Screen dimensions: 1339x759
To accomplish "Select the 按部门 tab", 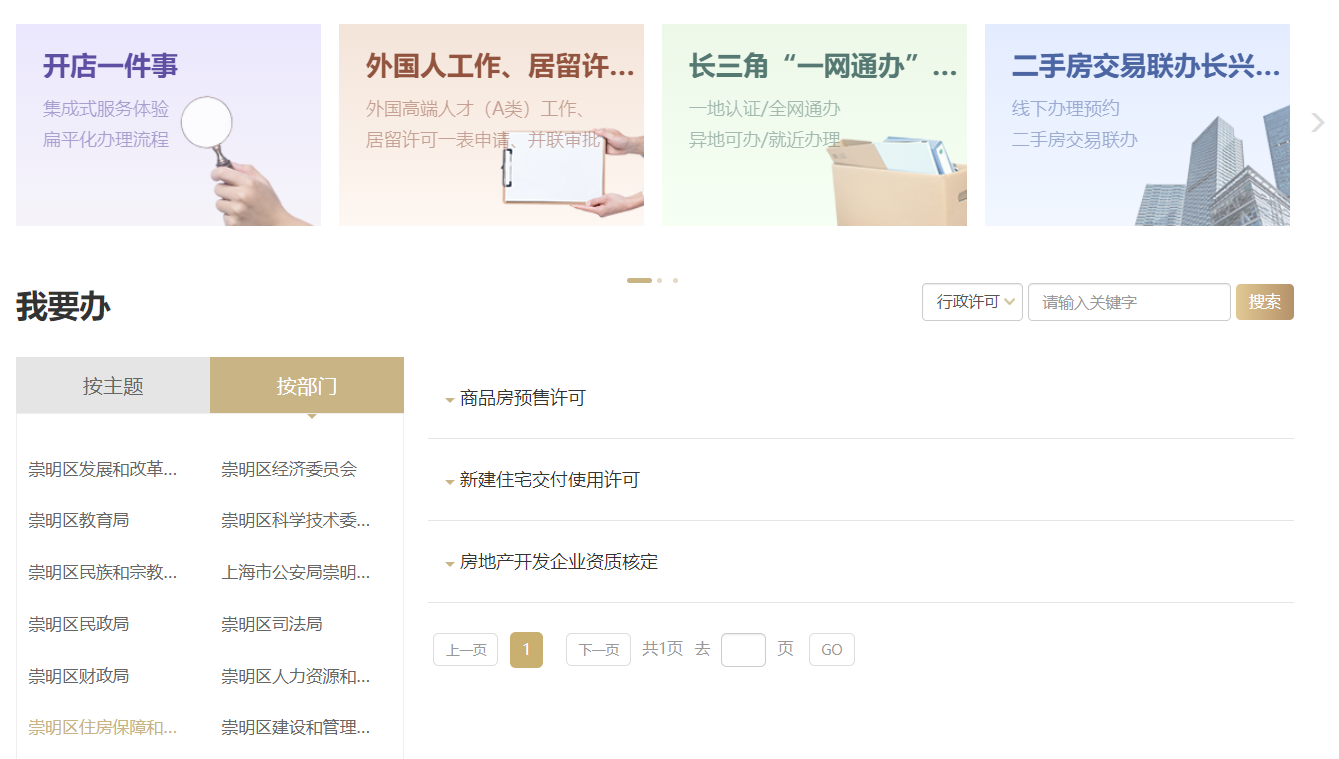I will (307, 385).
